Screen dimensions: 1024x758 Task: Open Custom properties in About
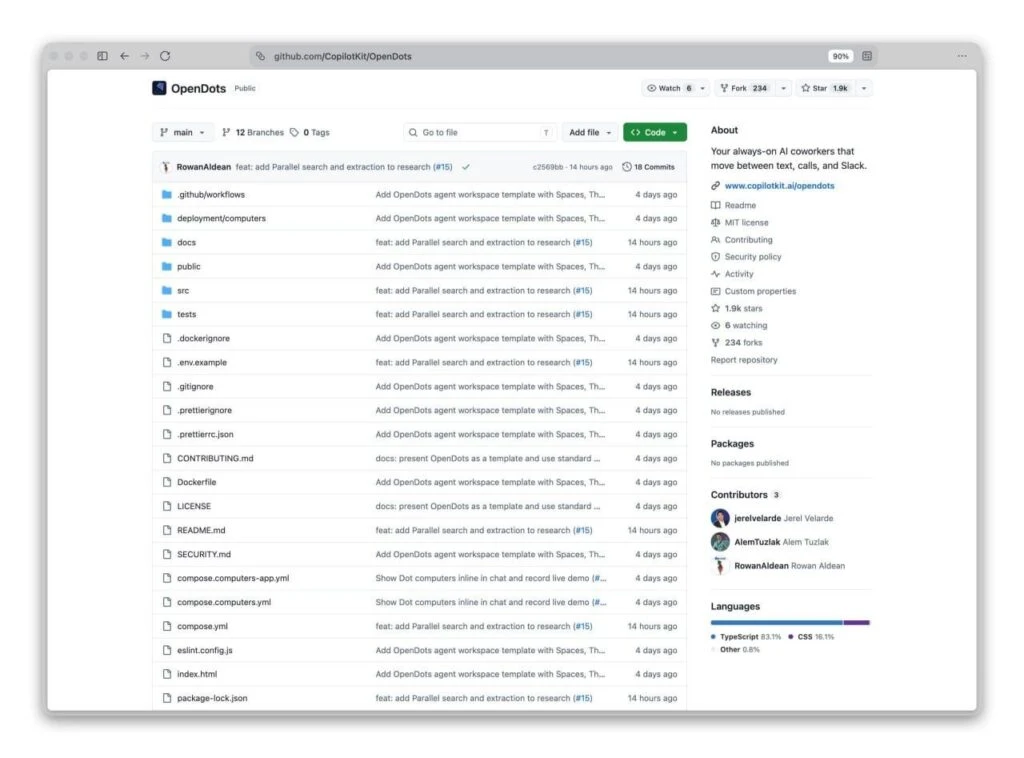(x=760, y=291)
